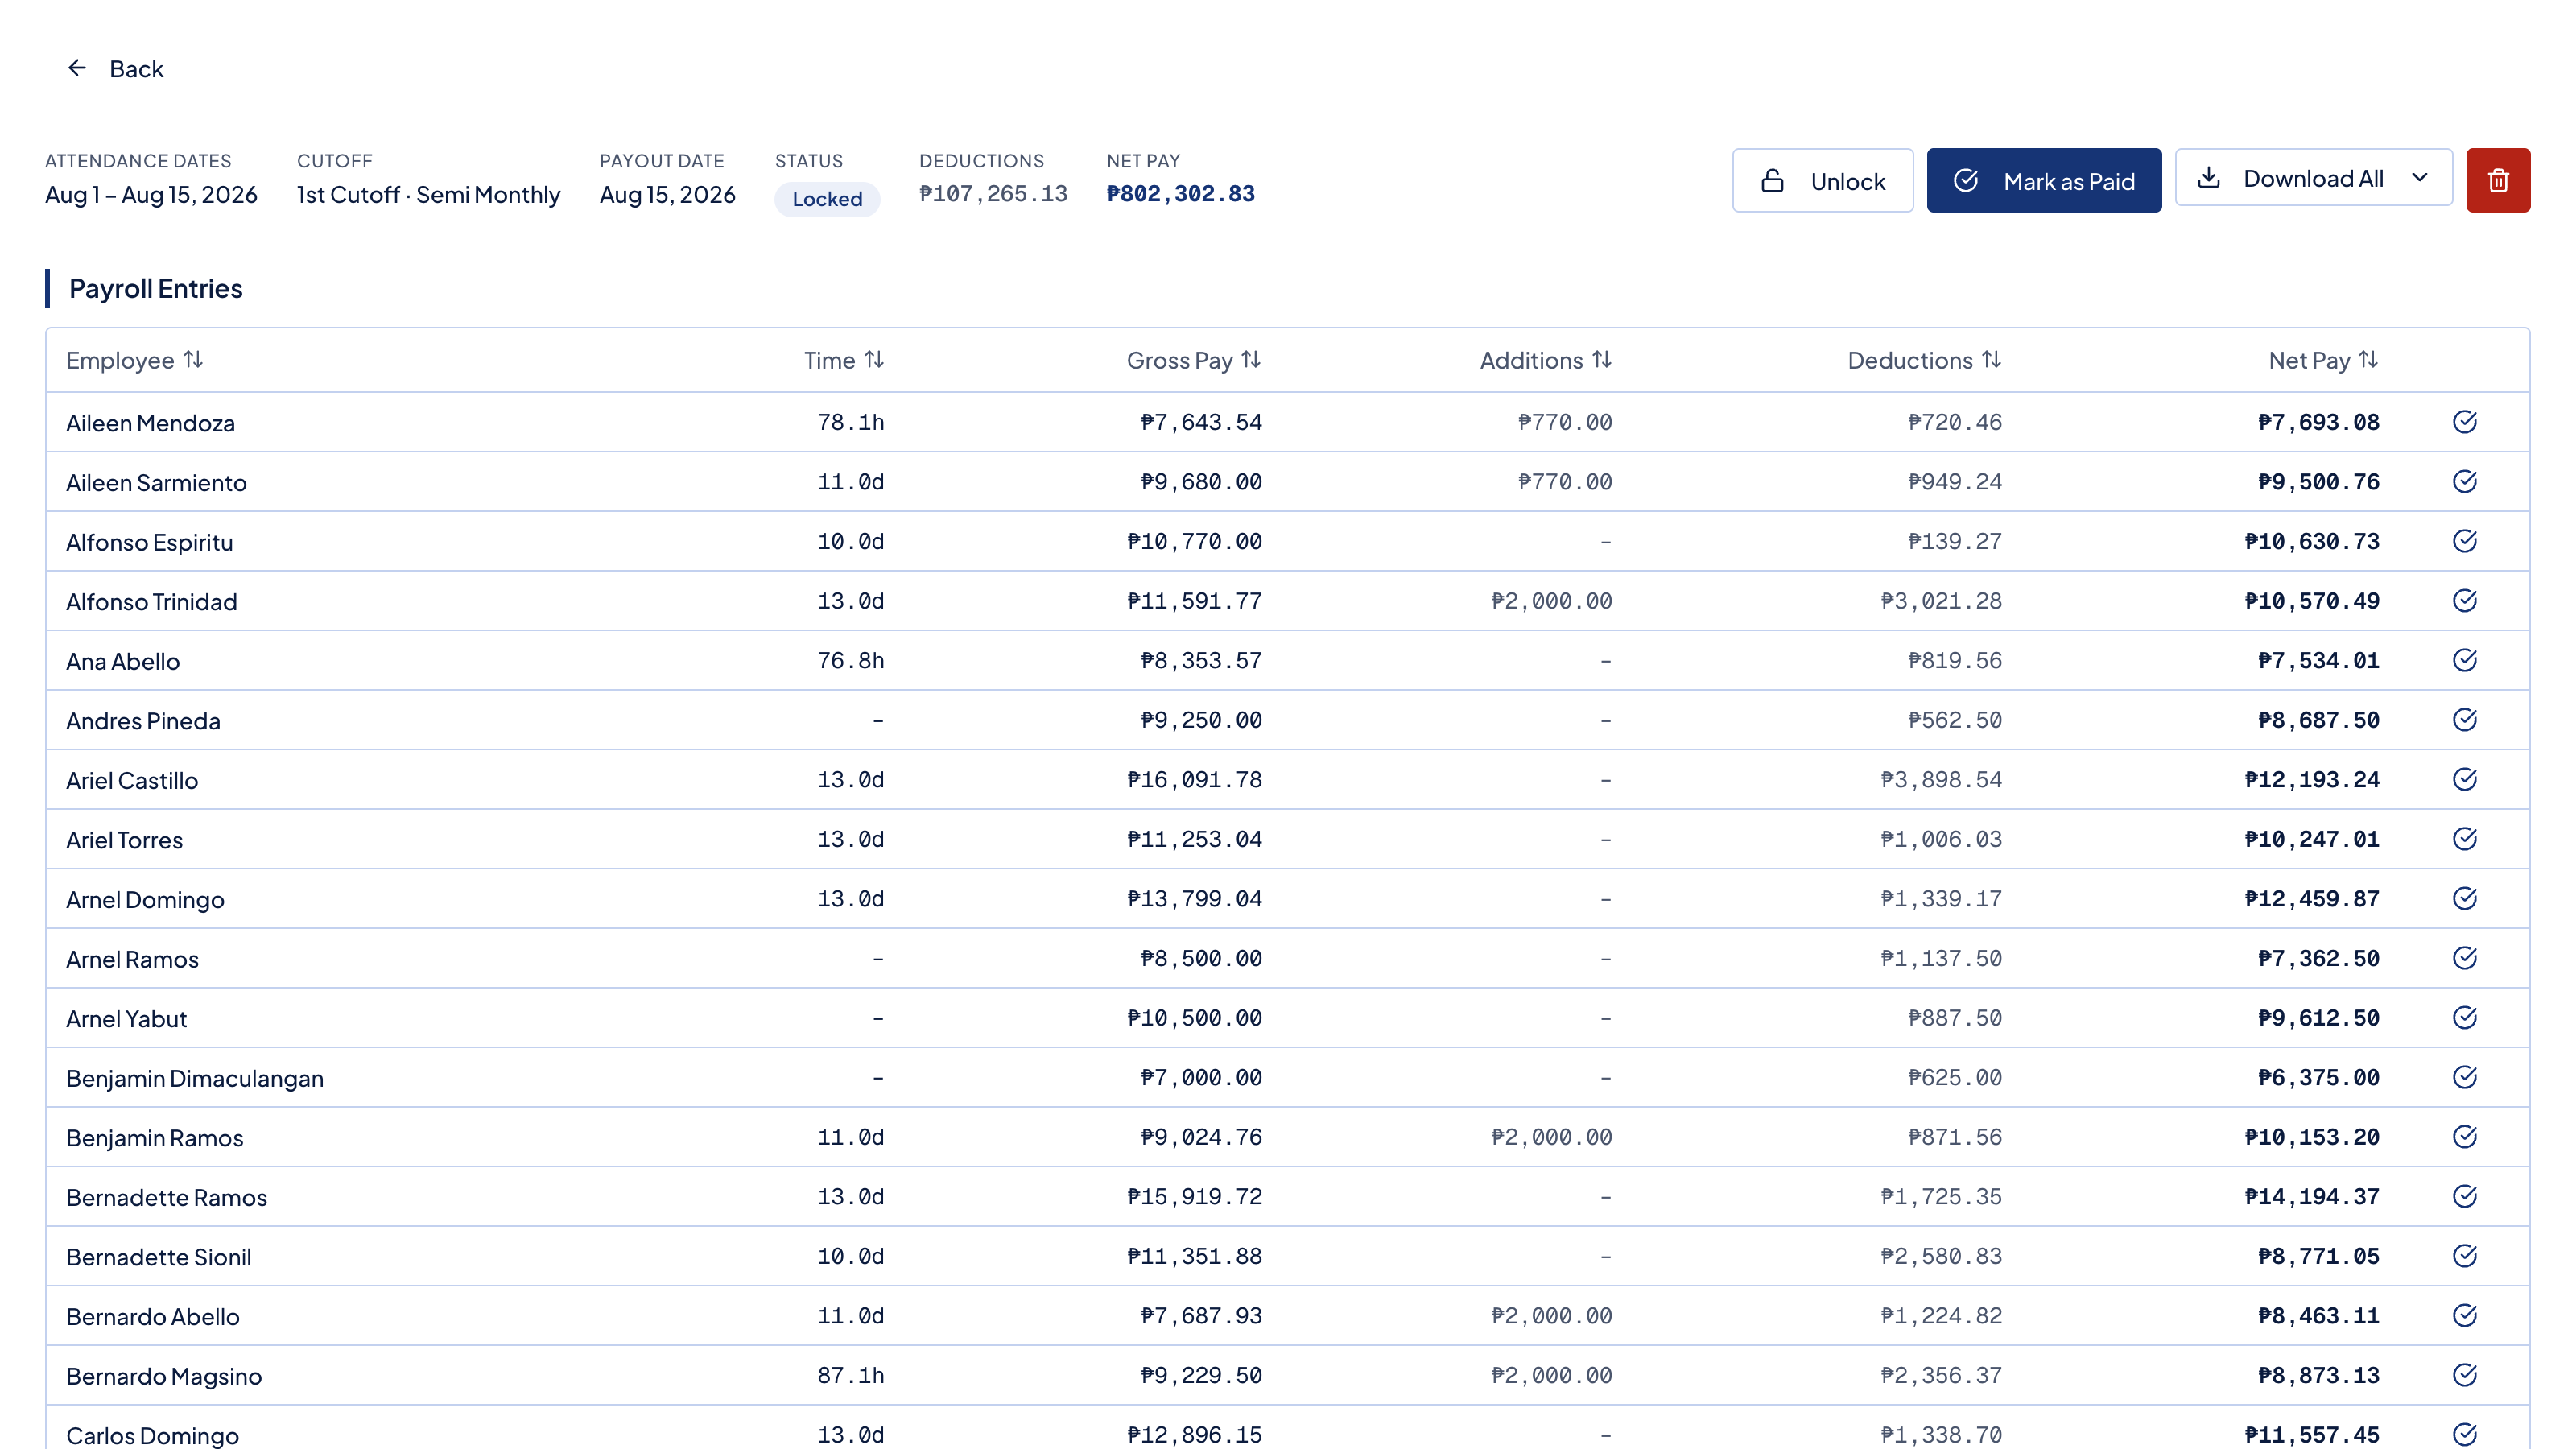Click the check-circle icon for Aileen Sarmiento

tap(2464, 482)
